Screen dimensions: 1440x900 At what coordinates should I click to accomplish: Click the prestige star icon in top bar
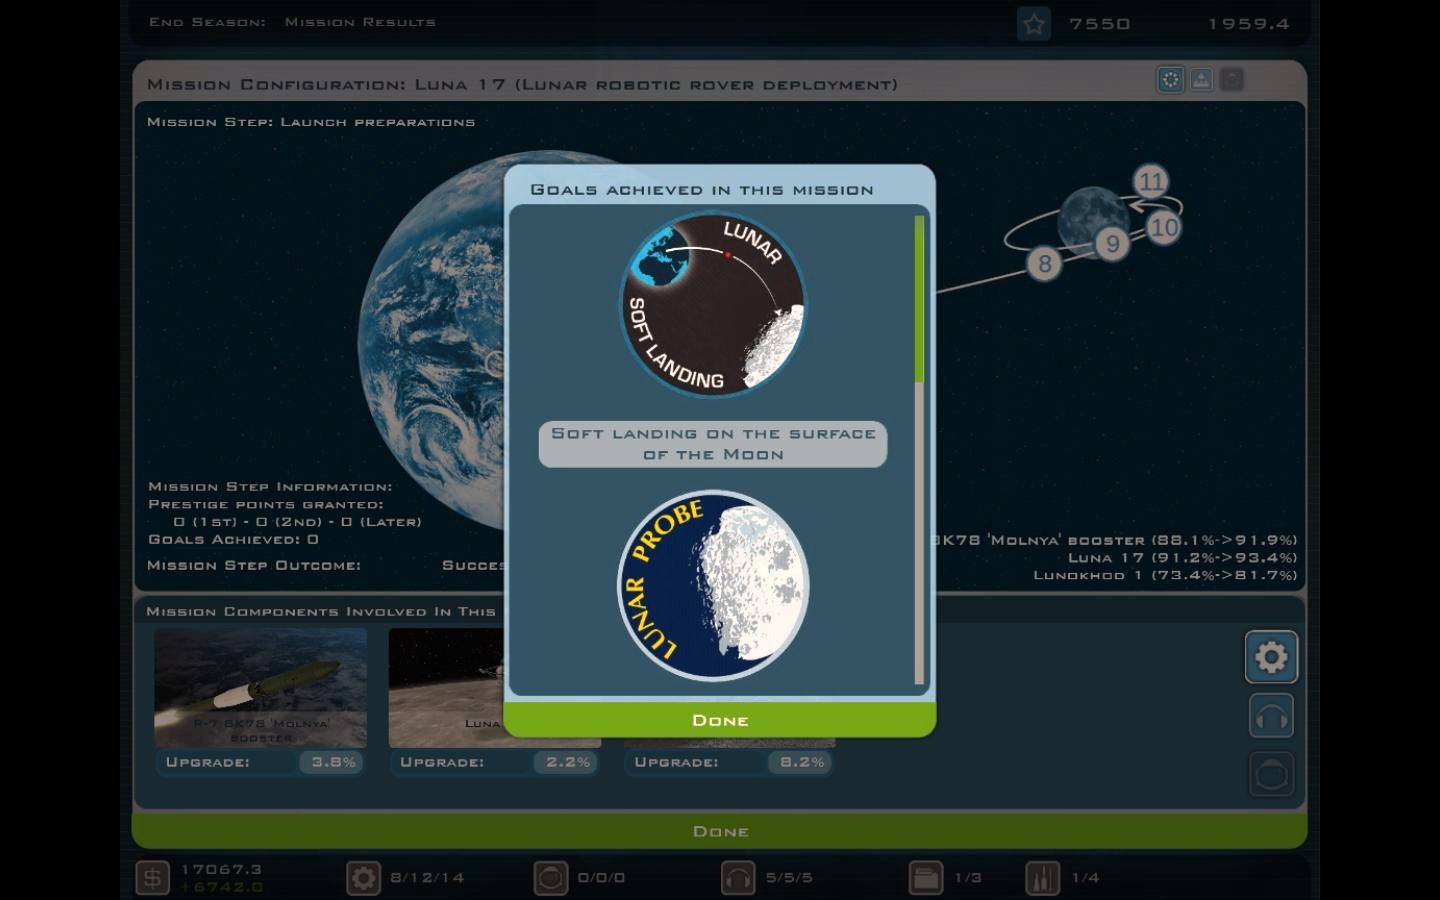[1034, 23]
